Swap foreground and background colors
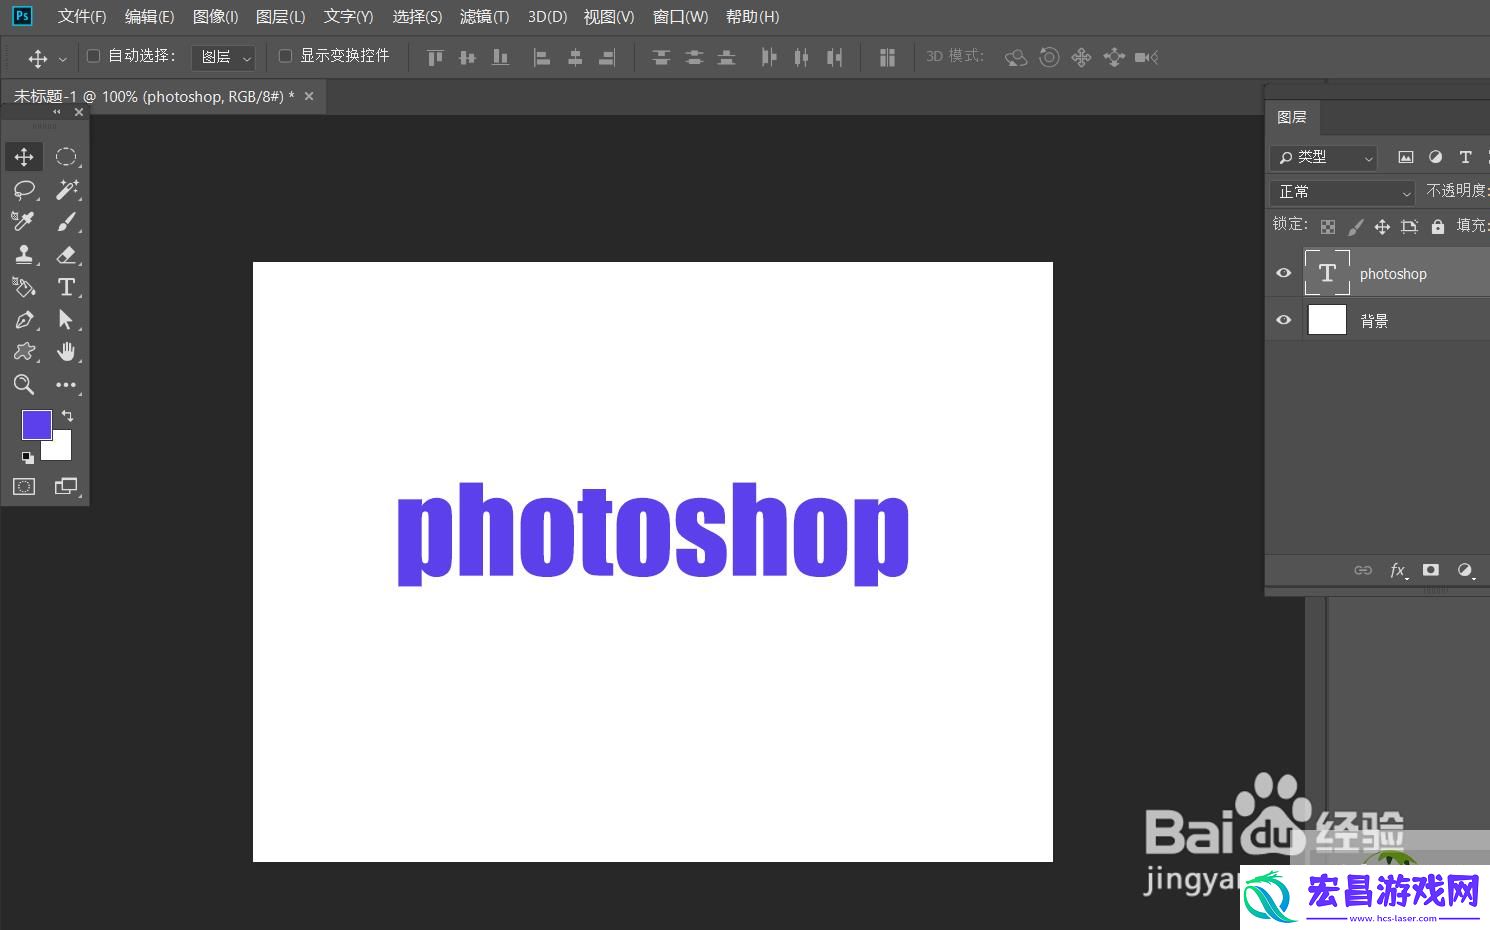The height and width of the screenshot is (930, 1490). point(67,415)
